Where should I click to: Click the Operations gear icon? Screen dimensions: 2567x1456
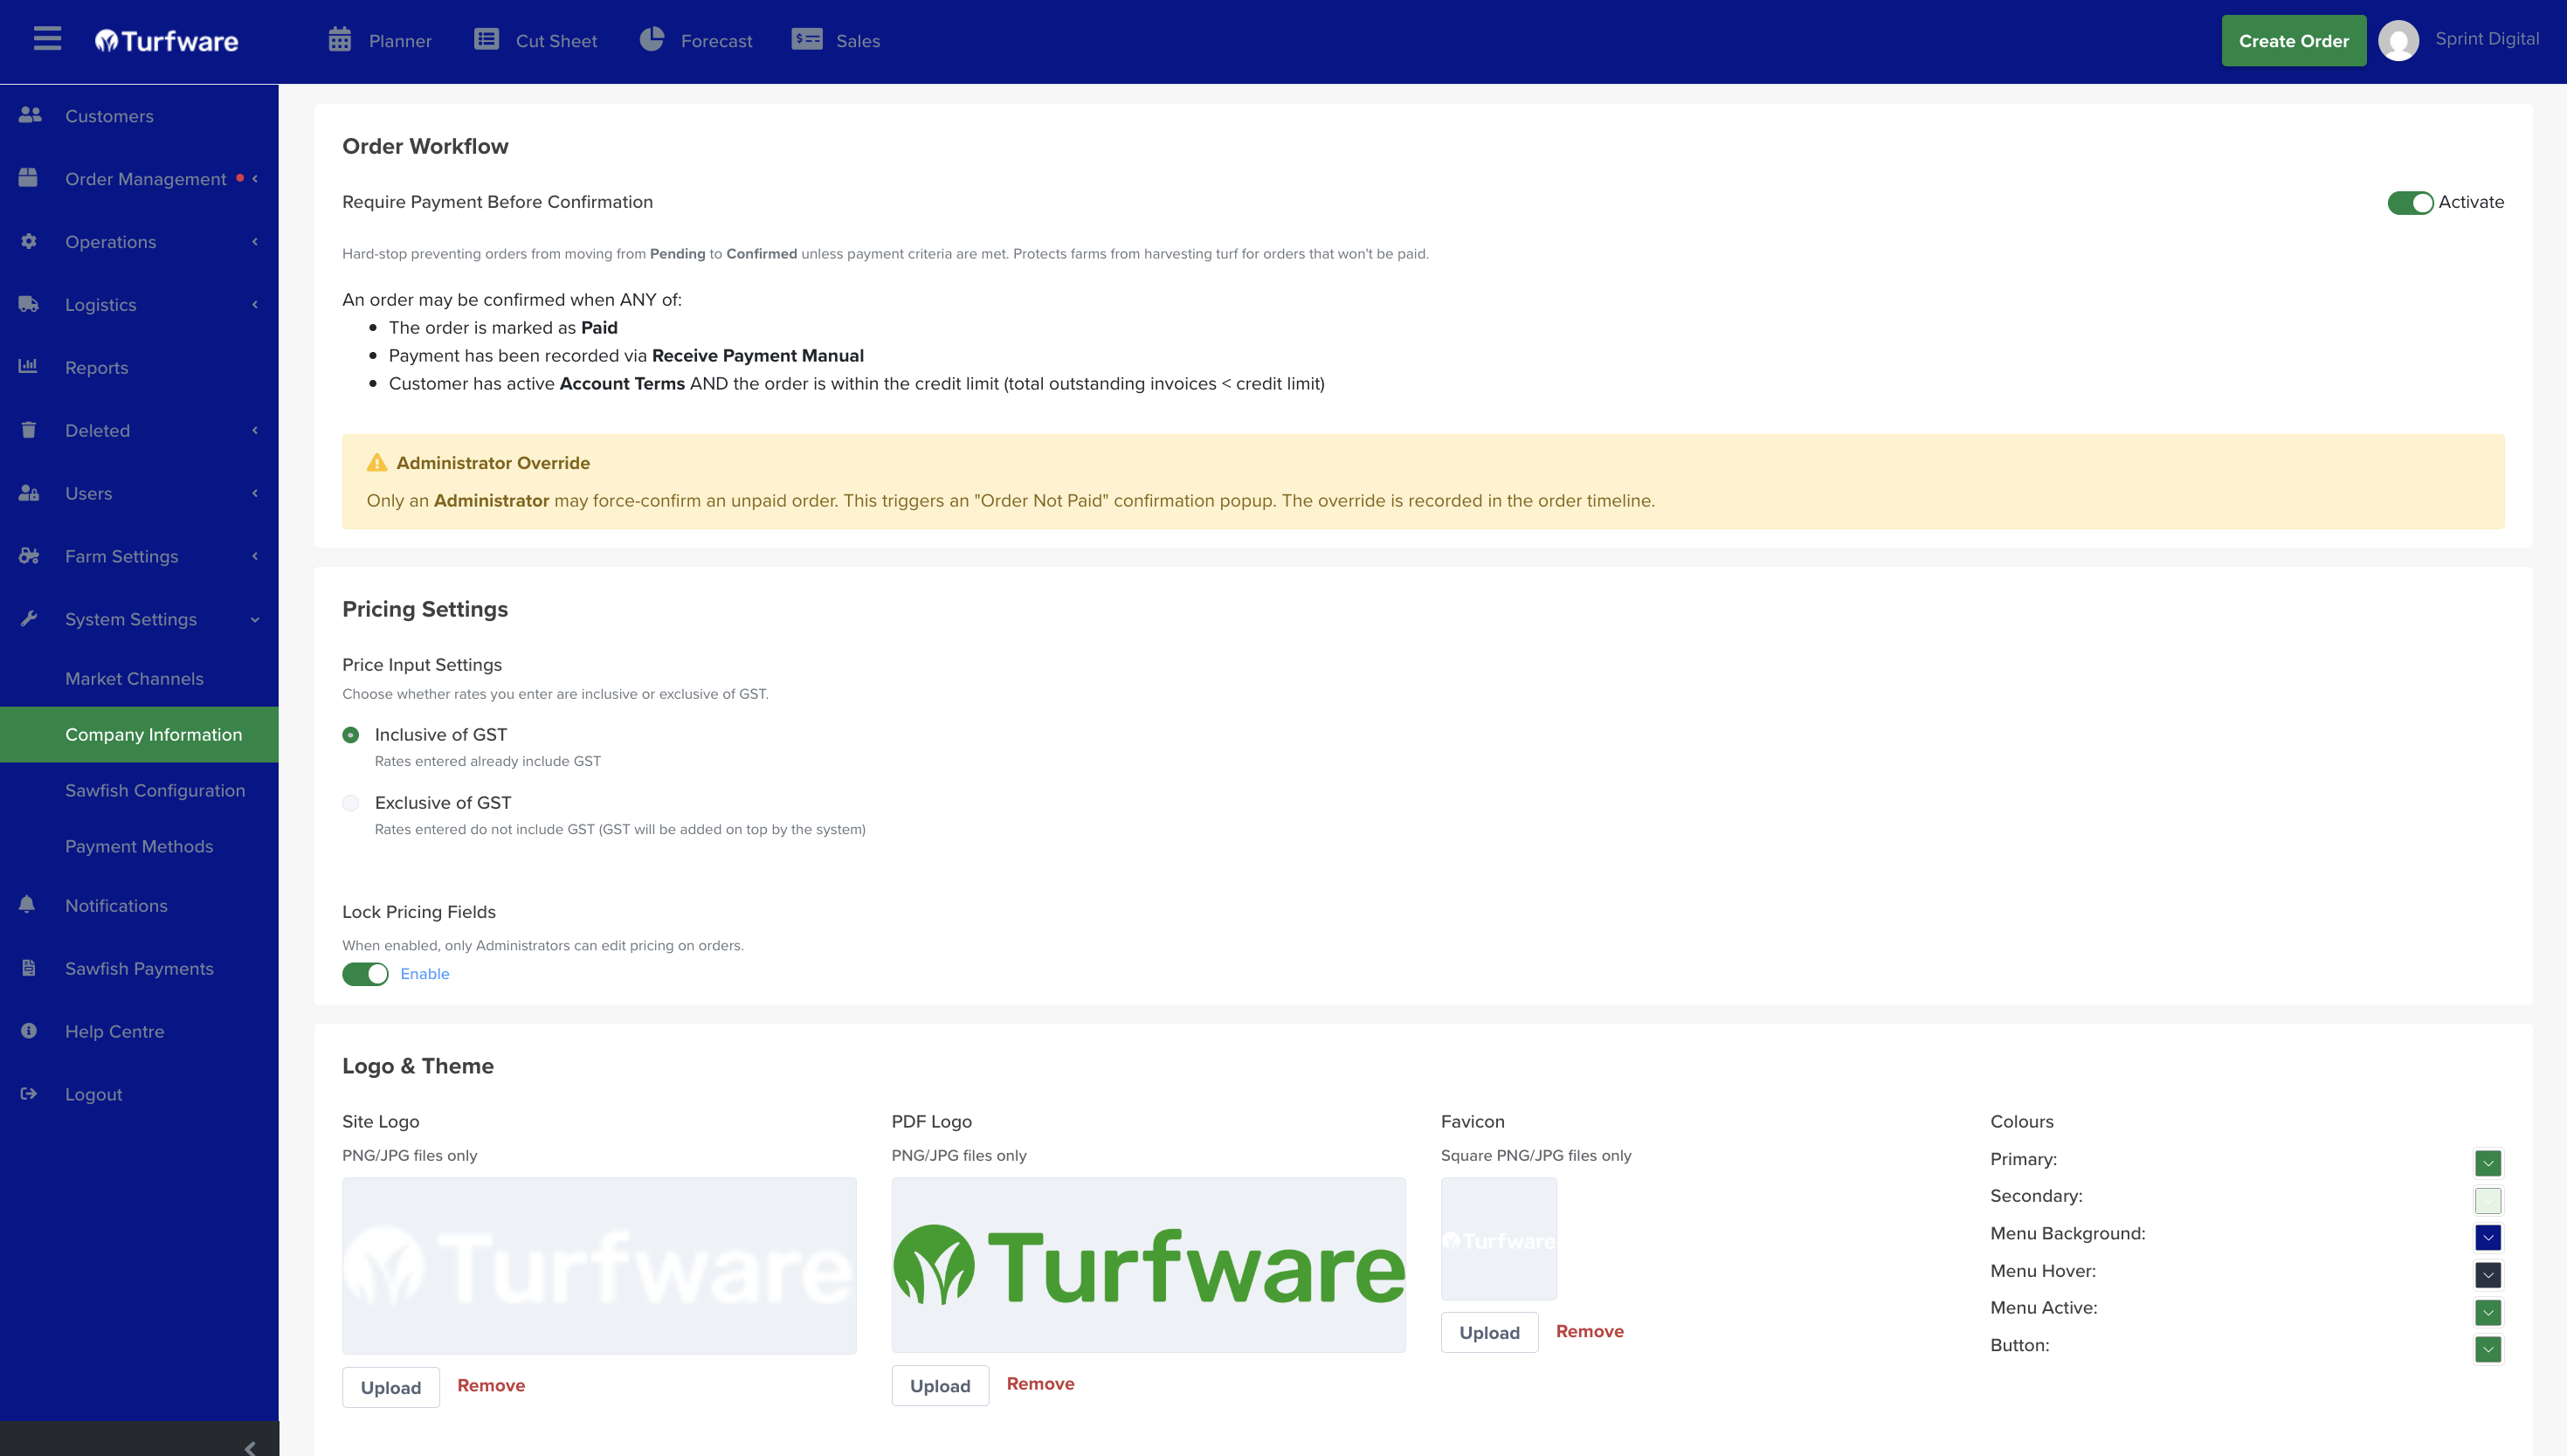[28, 242]
